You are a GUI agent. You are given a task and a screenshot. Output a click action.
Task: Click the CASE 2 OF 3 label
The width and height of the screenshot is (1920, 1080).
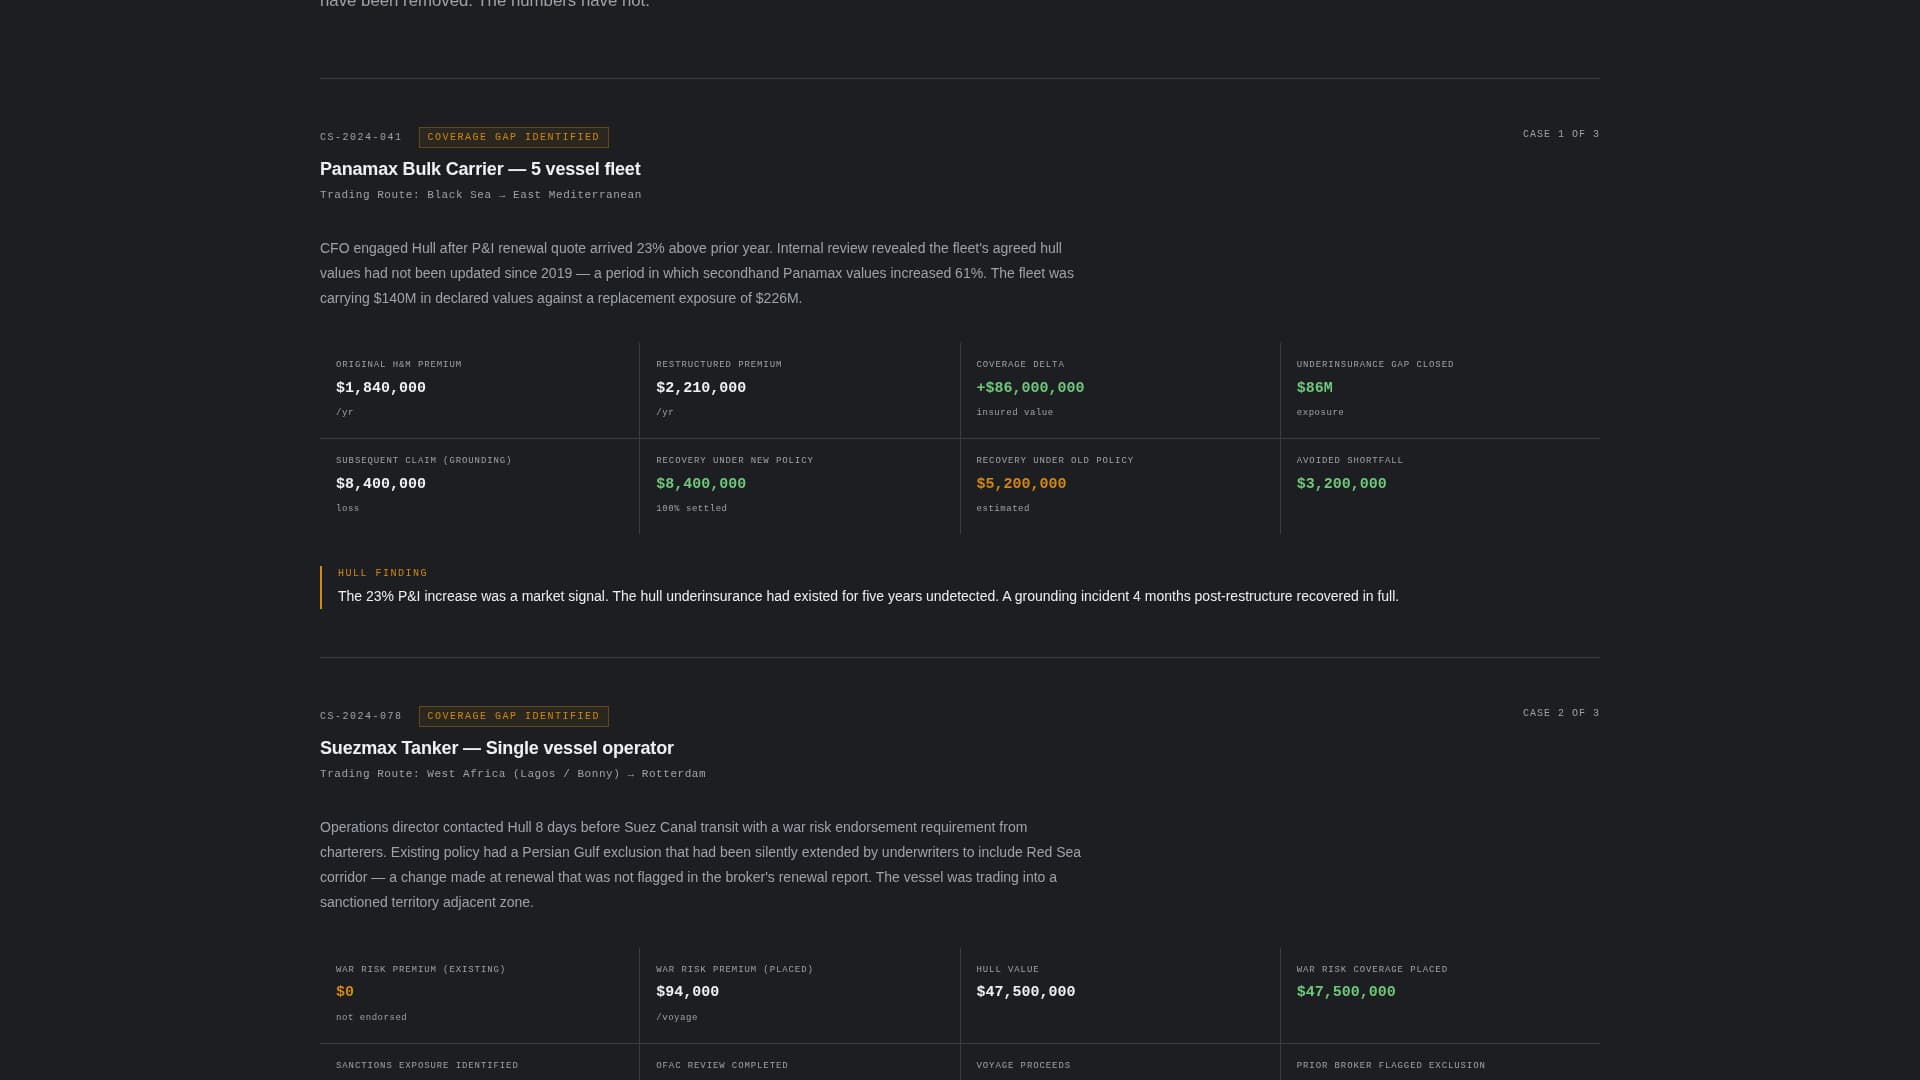pos(1561,713)
